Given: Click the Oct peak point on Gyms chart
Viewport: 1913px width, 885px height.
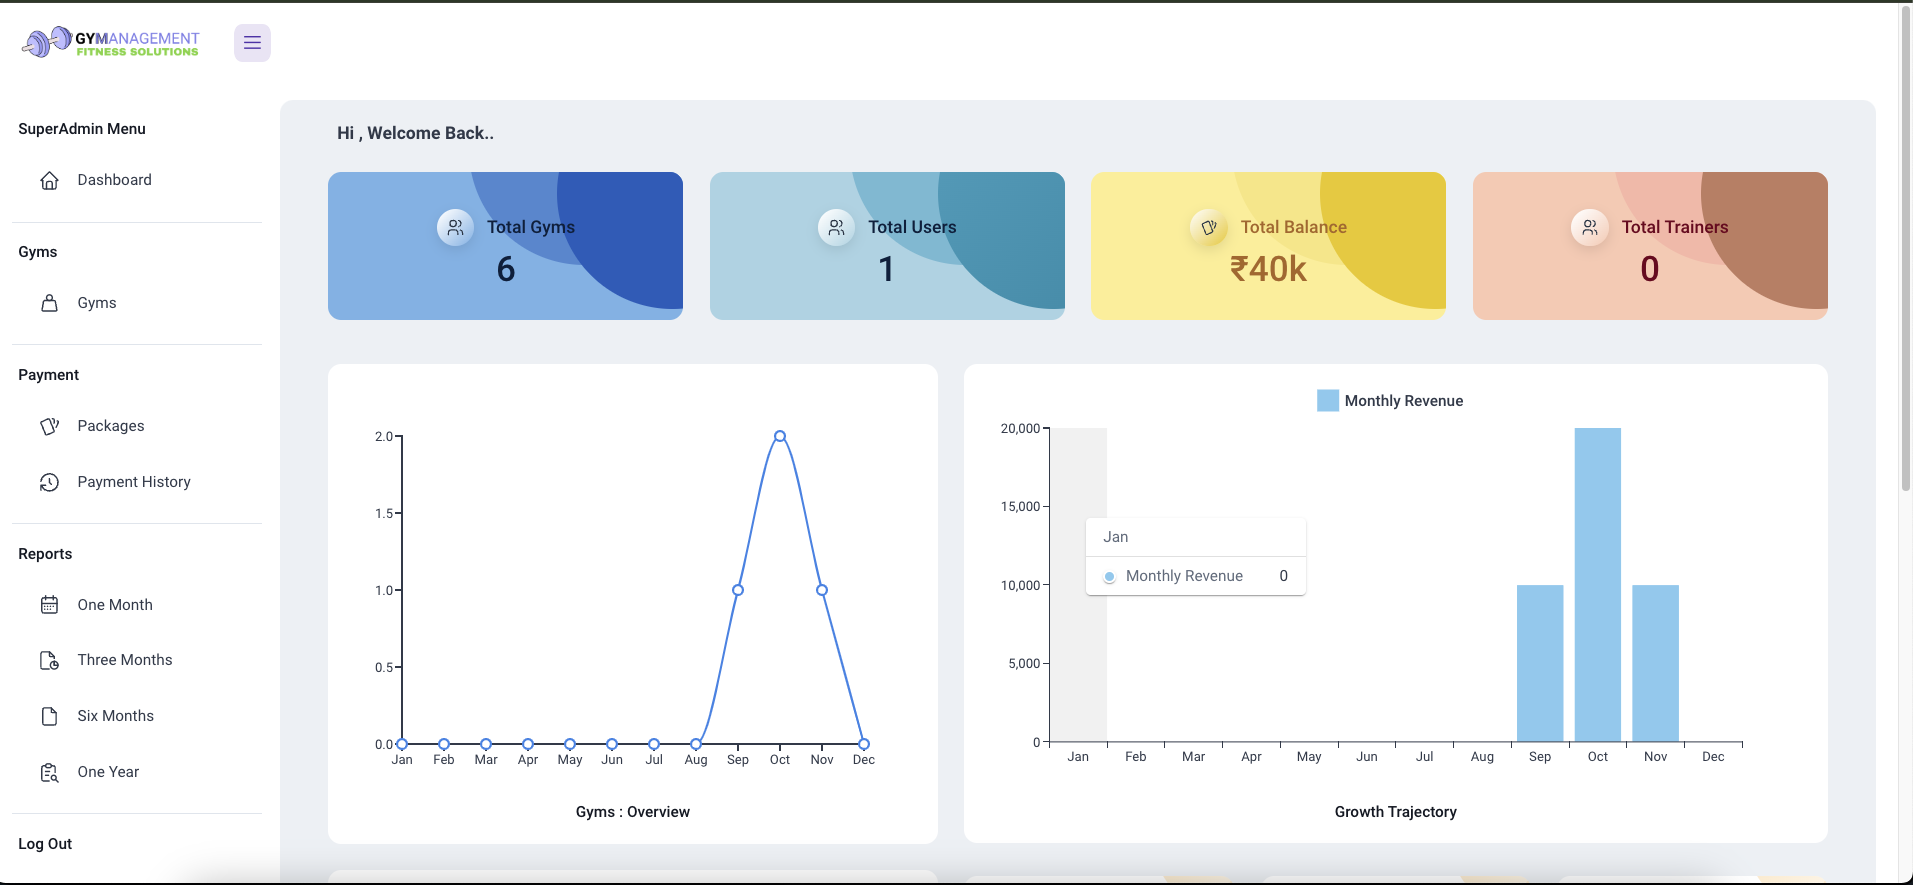Looking at the screenshot, I should point(780,436).
